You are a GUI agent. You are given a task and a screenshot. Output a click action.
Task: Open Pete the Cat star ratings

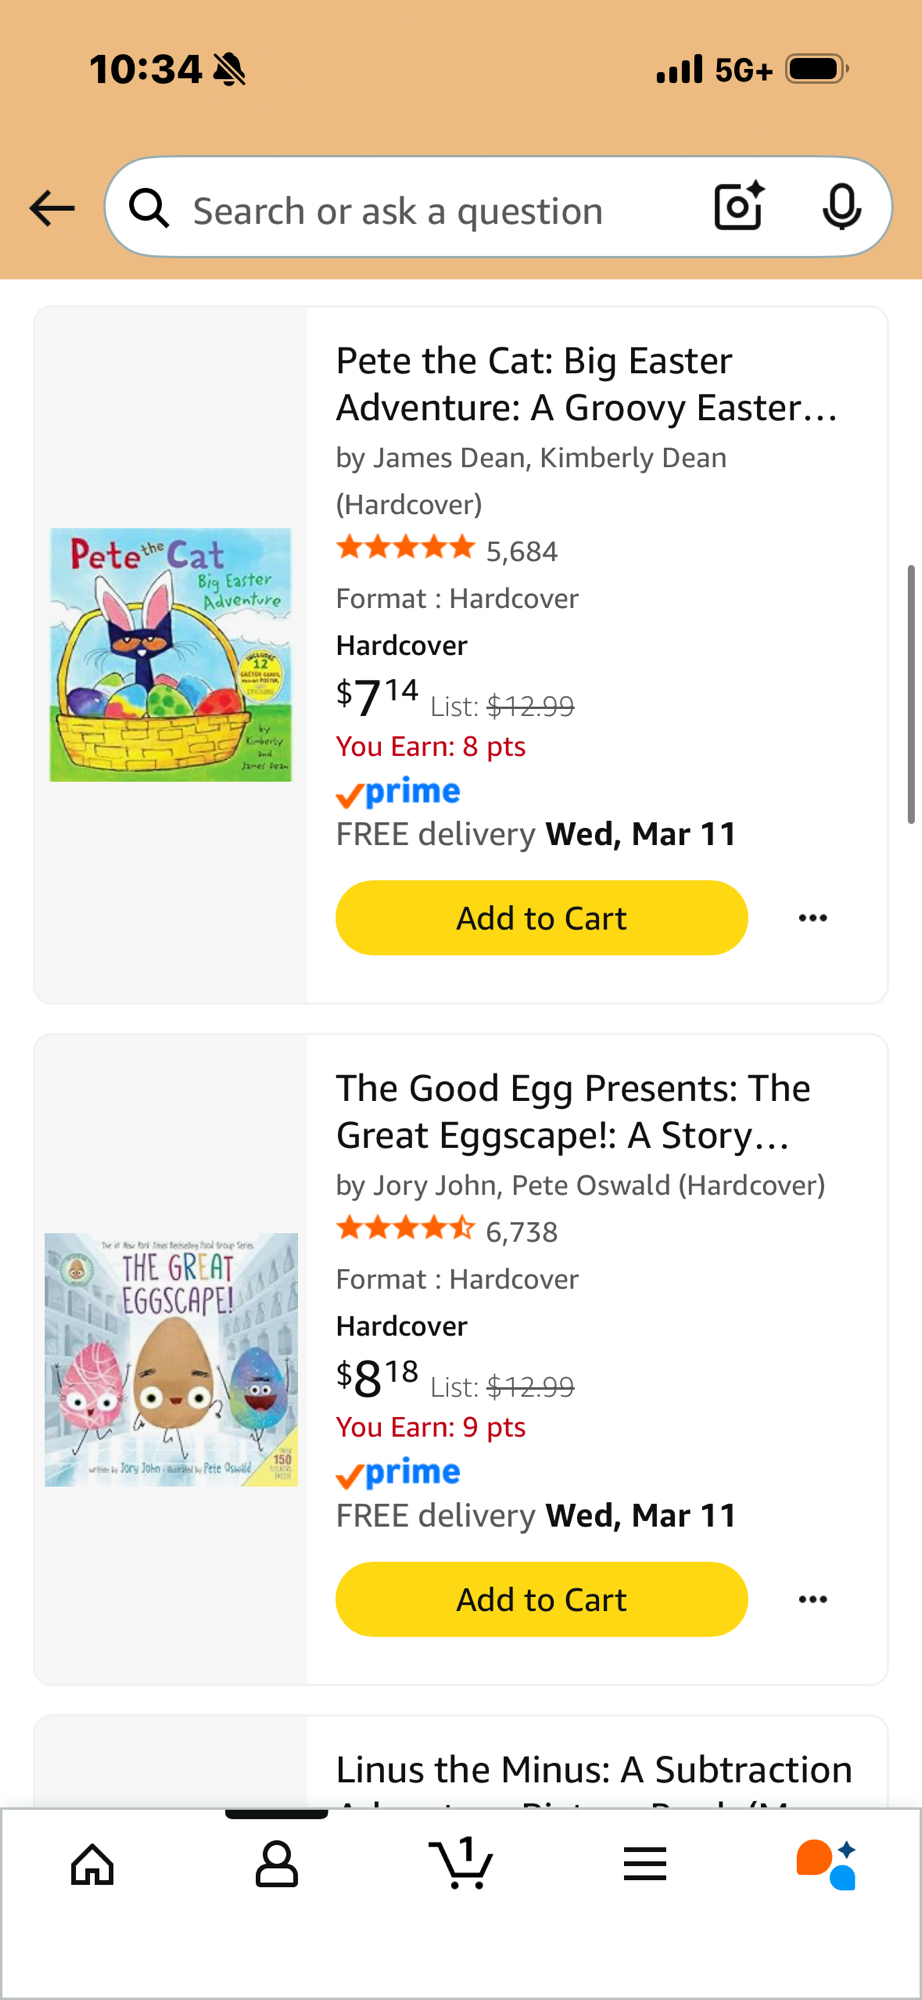coord(406,548)
